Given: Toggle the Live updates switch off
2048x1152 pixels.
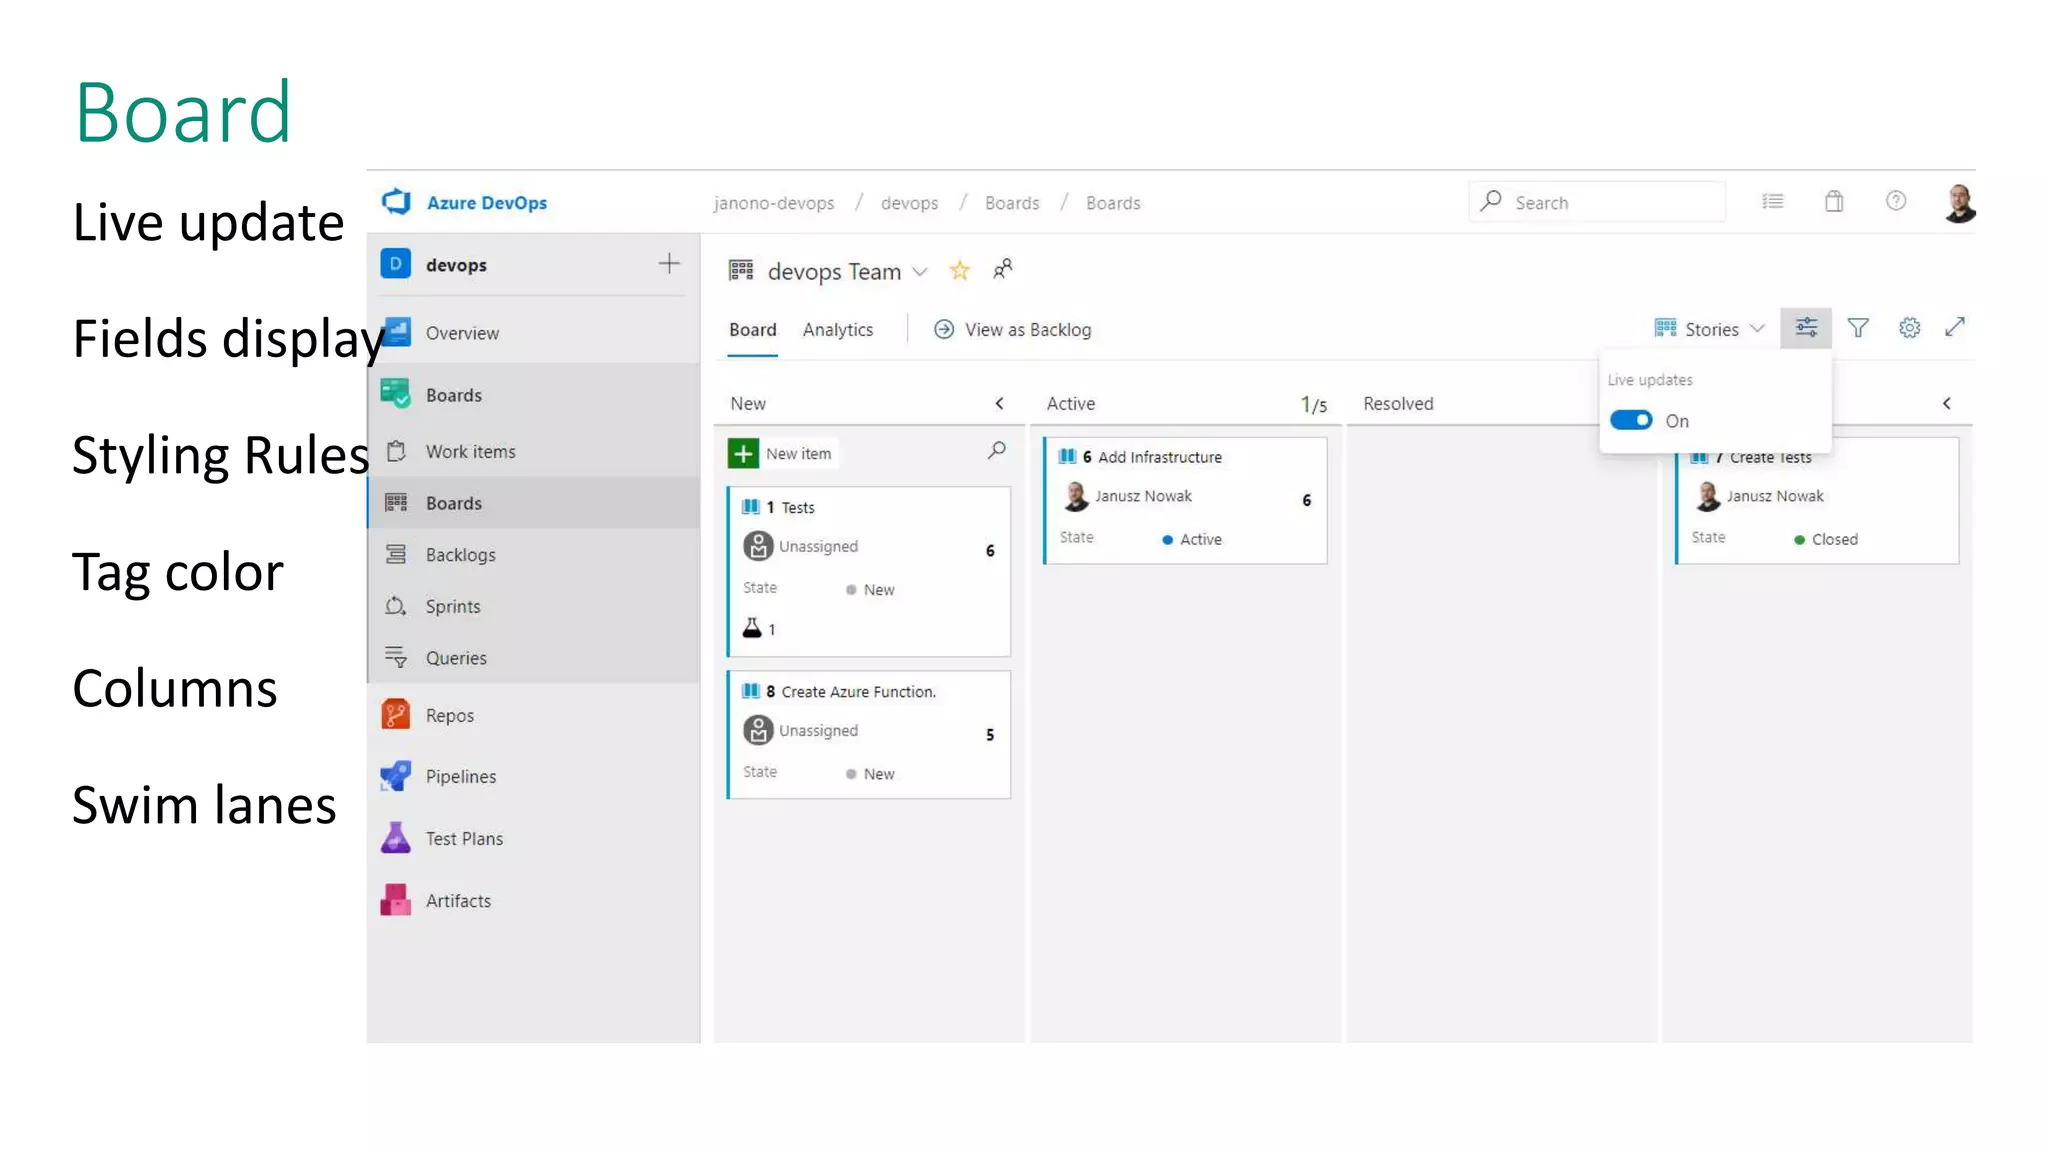Looking at the screenshot, I should tap(1631, 420).
